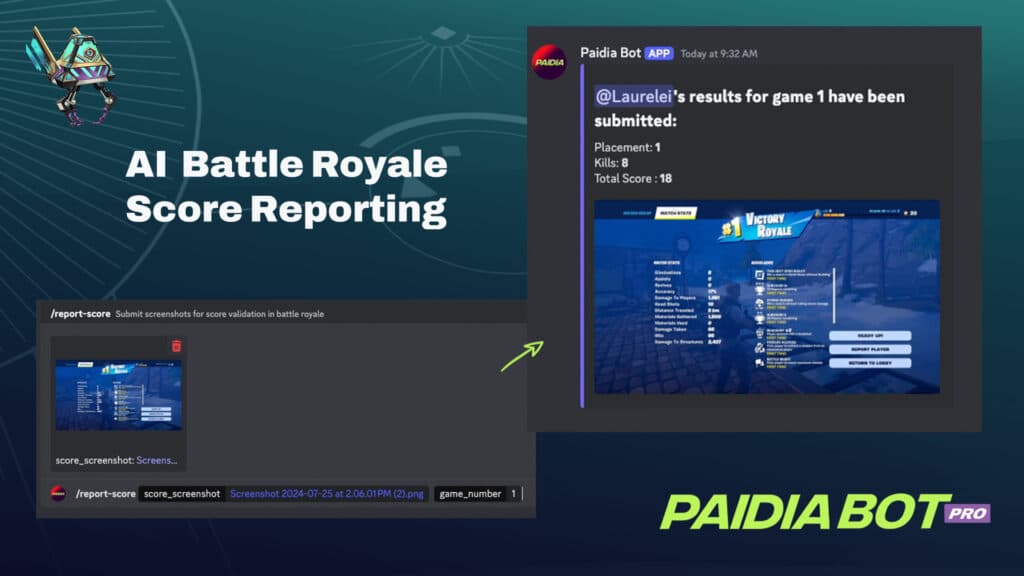Open the Paidia Bot username

point(610,53)
